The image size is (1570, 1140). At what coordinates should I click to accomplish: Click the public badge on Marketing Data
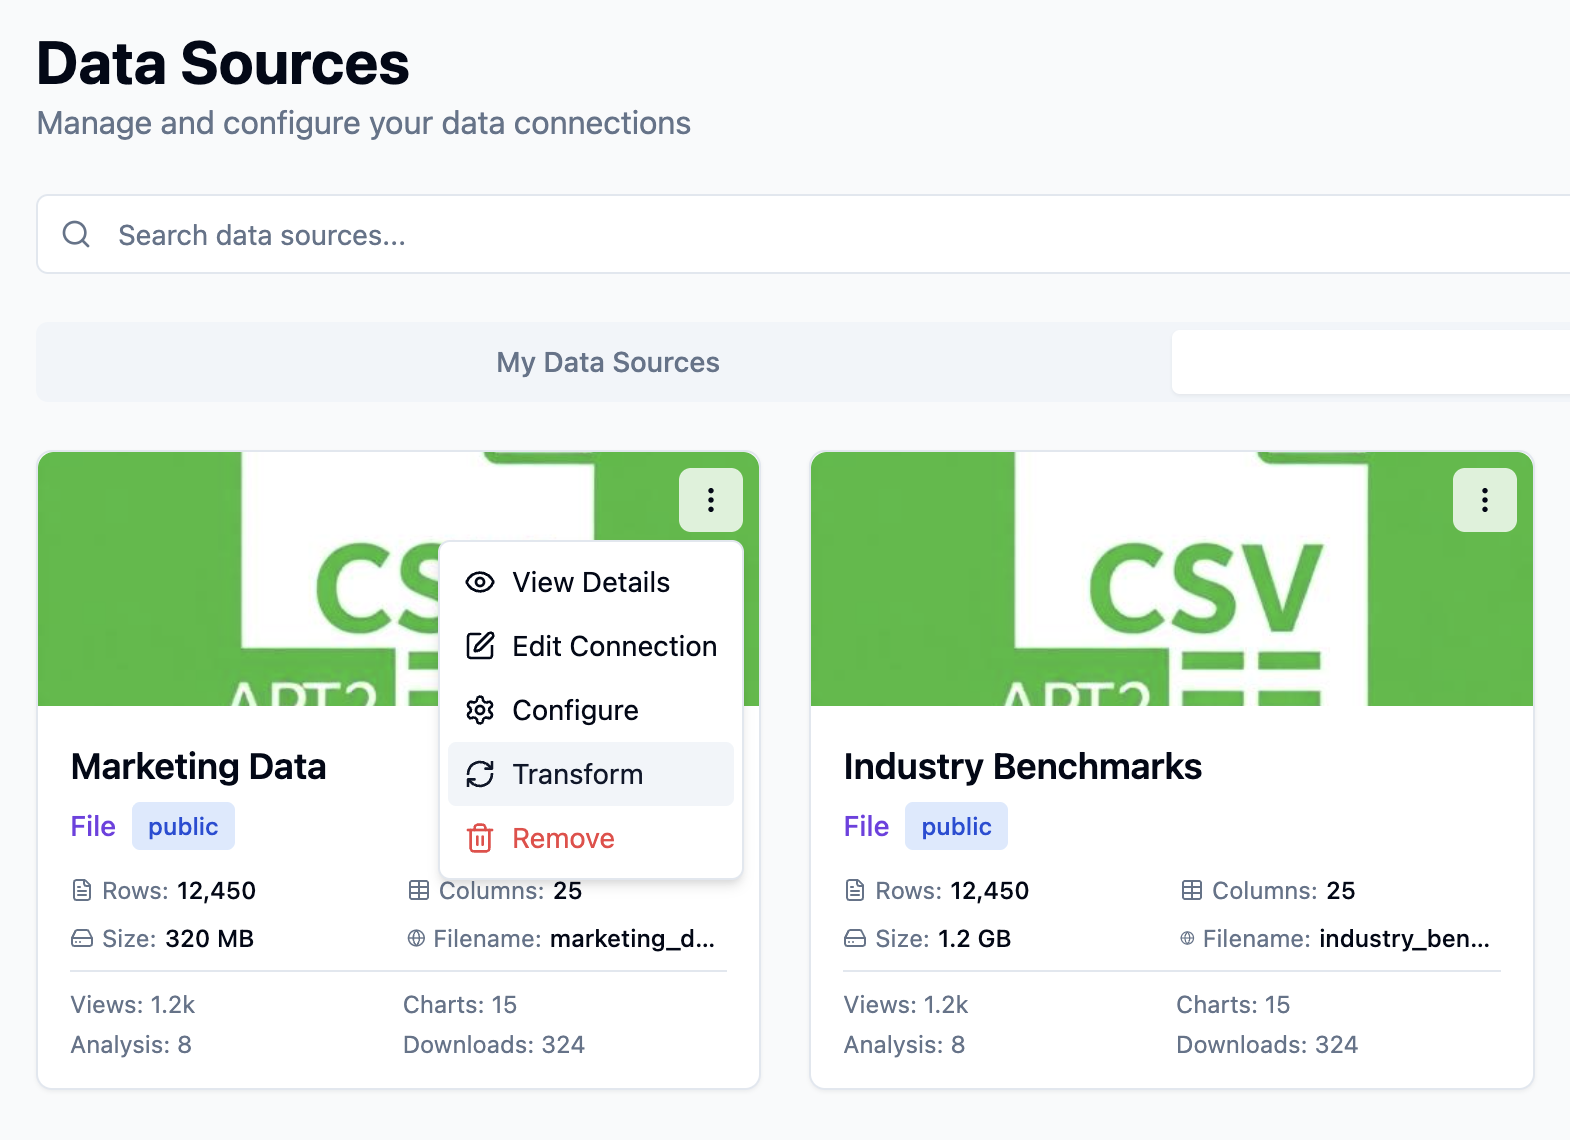coord(183,827)
